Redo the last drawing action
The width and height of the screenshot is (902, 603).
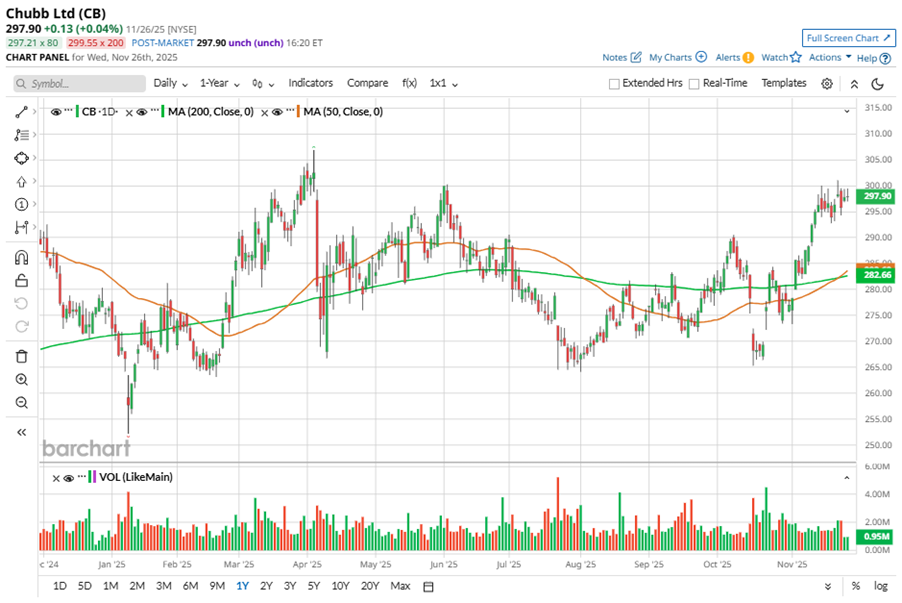pyautogui.click(x=21, y=326)
